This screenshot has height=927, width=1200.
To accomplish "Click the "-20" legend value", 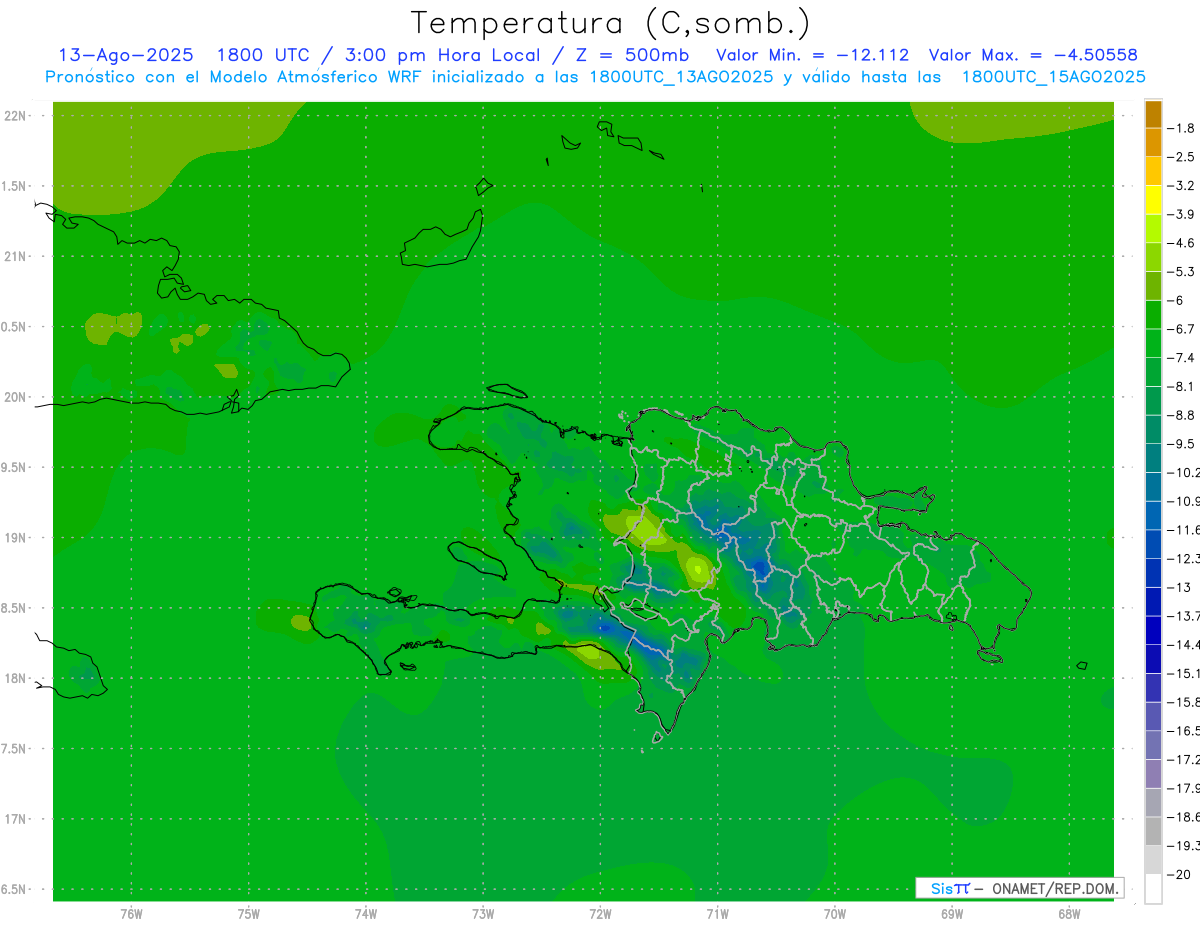I will [1178, 874].
